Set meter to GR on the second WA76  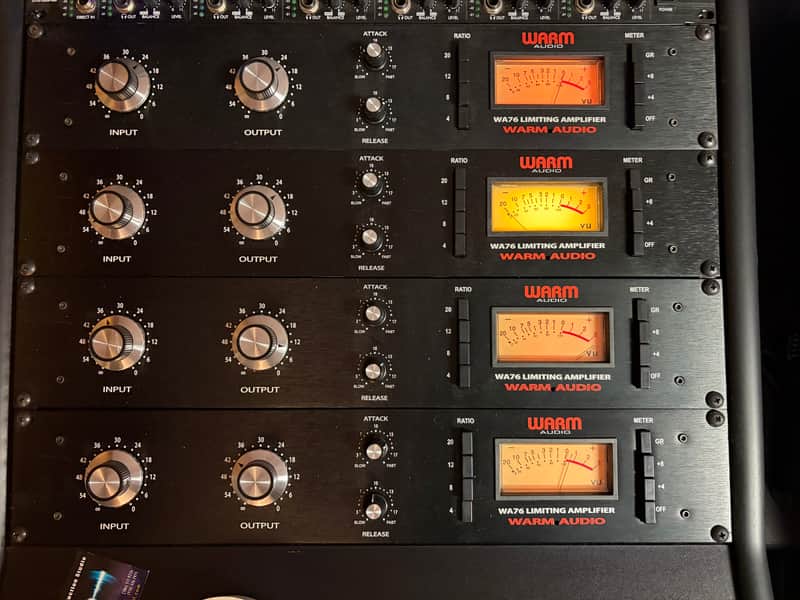(636, 180)
